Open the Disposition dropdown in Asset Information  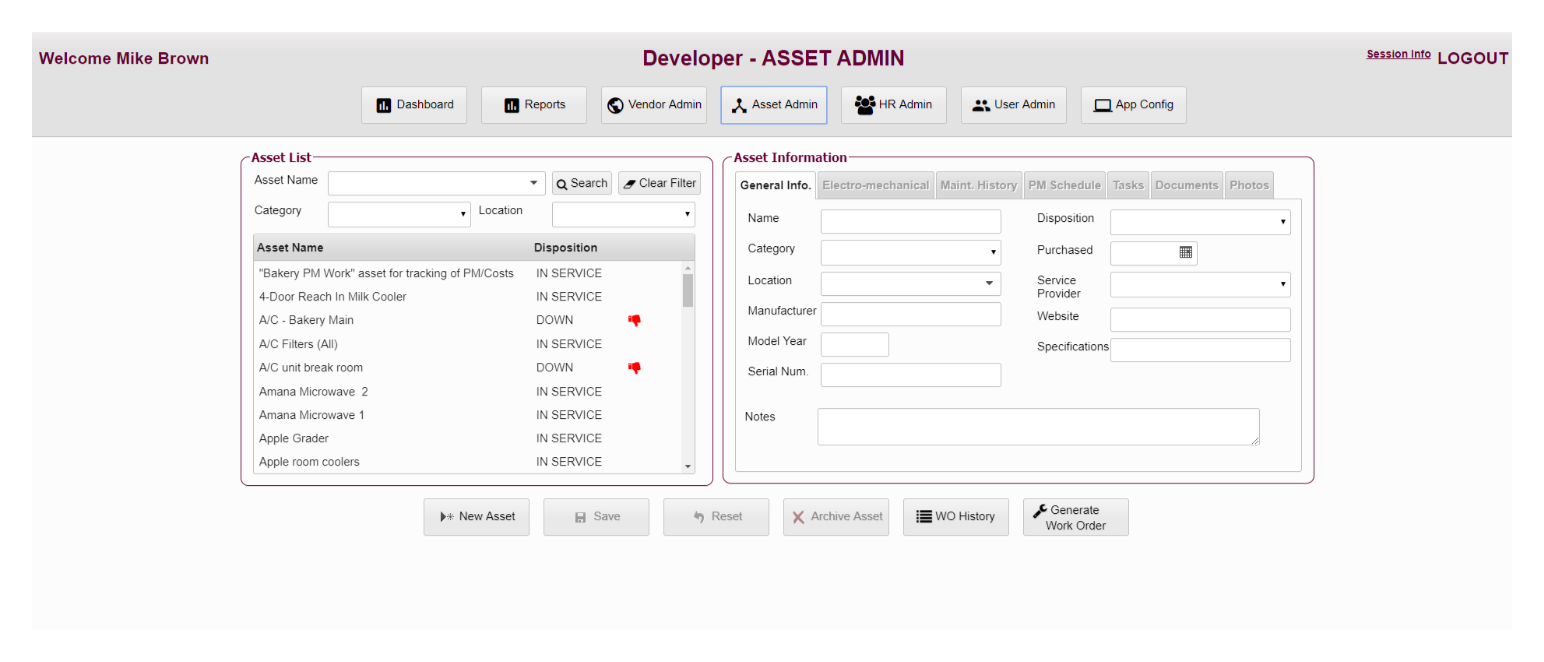1200,222
